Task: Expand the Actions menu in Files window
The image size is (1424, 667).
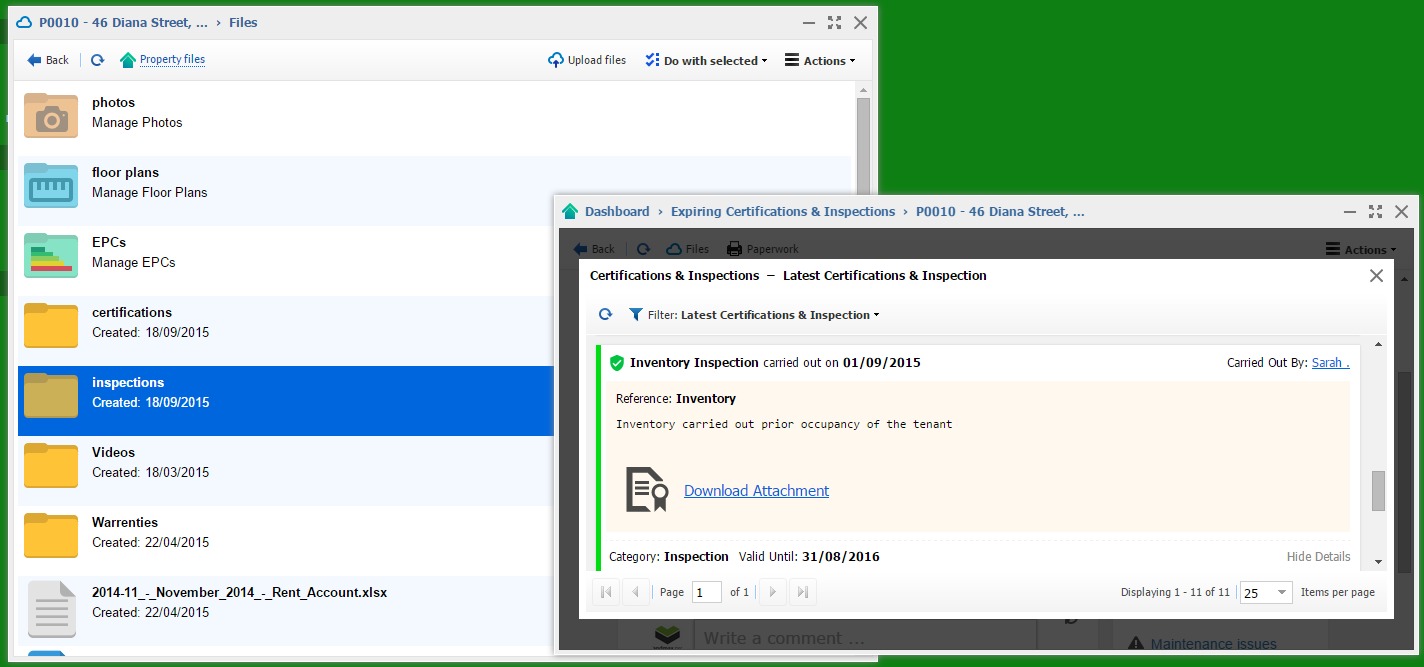Action: pyautogui.click(x=820, y=61)
